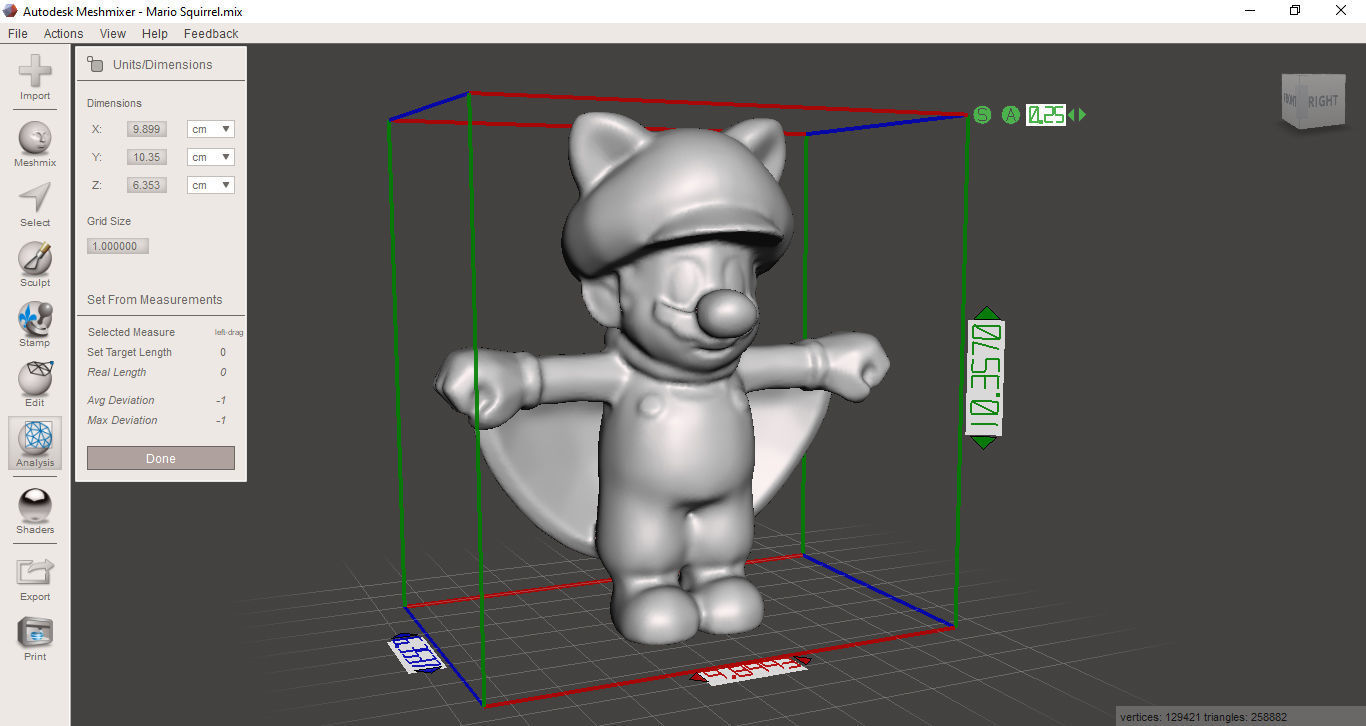Click the Units/Dimensions panel header icon
1366x726 pixels.
coord(95,64)
